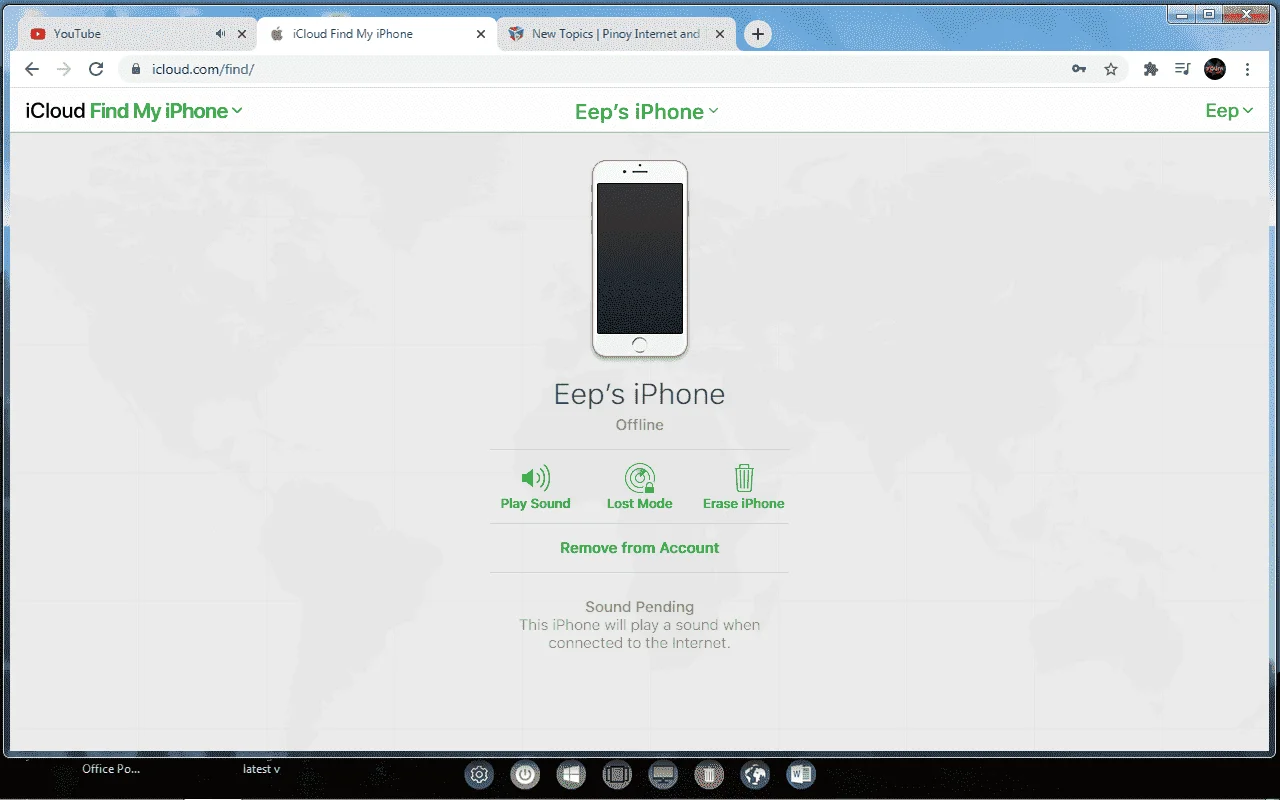Minimize the Chrome window
This screenshot has width=1280, height=800.
[1182, 14]
